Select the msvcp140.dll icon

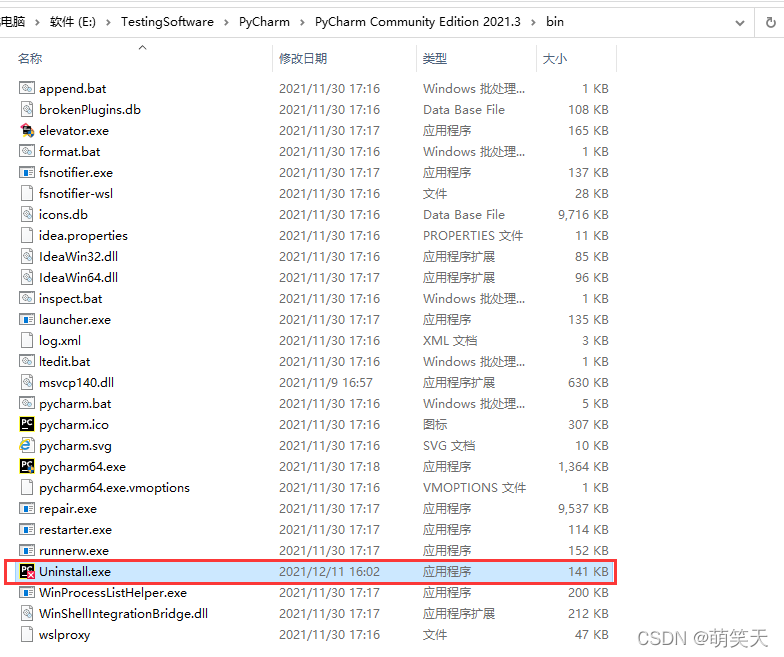pyautogui.click(x=27, y=382)
